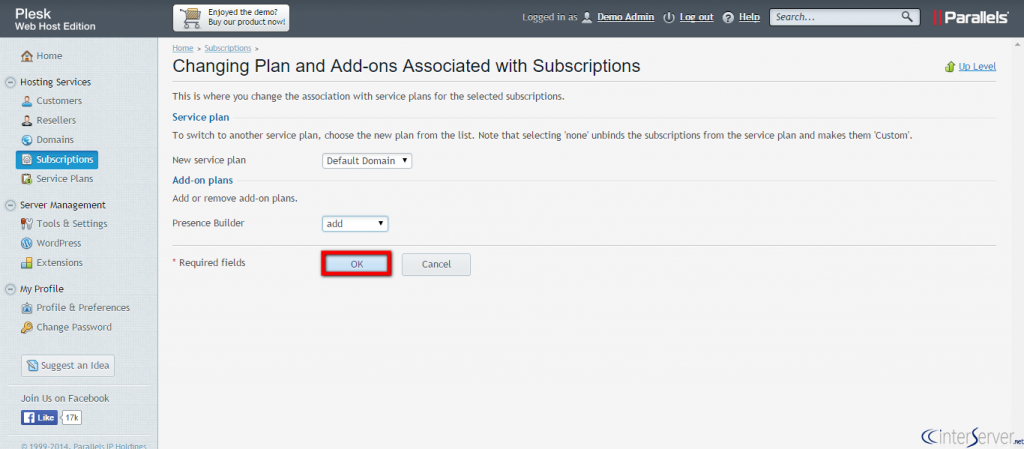Screen dimensions: 1024x449
Task: Click the Log out link
Action: [696, 18]
